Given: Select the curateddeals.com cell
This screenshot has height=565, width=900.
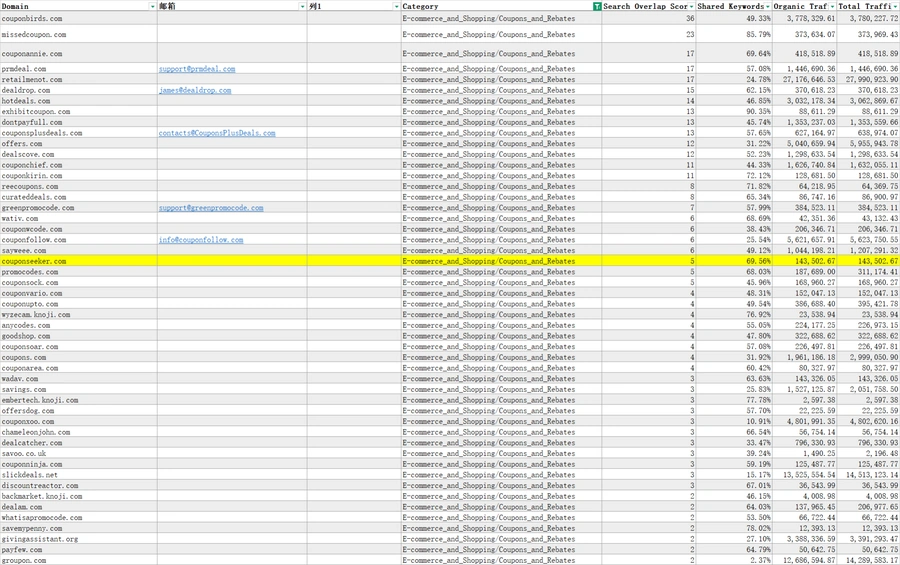Looking at the screenshot, I should point(79,197).
